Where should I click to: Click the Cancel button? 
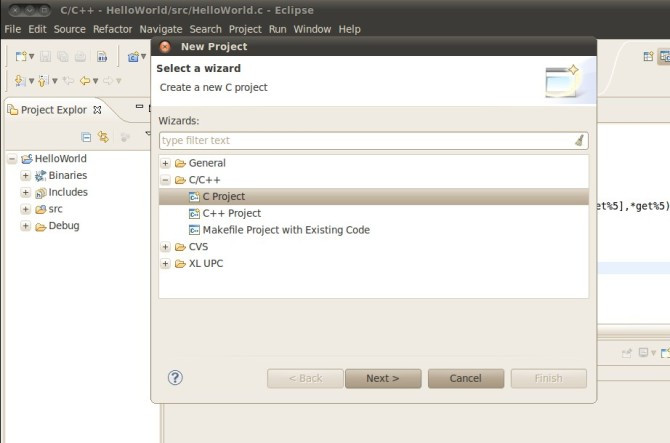click(x=466, y=378)
